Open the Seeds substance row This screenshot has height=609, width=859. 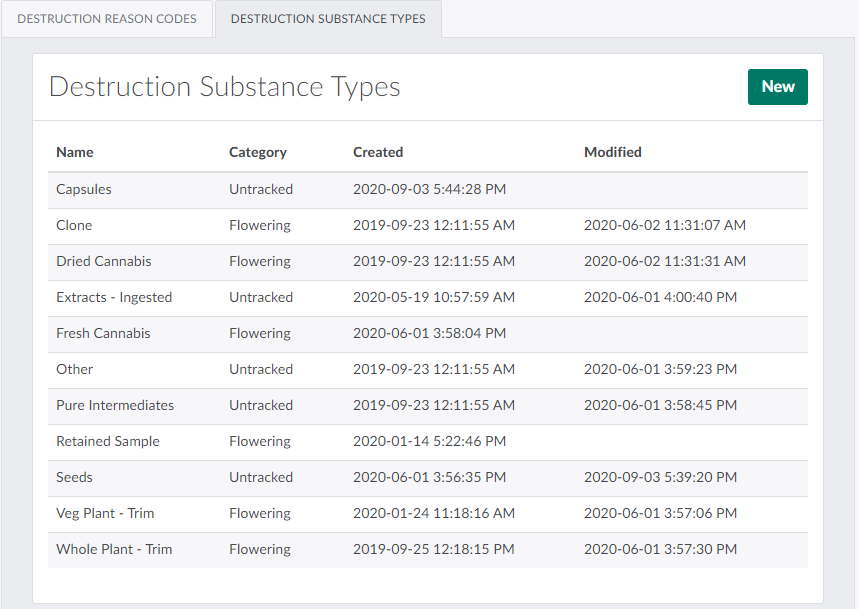pos(75,478)
